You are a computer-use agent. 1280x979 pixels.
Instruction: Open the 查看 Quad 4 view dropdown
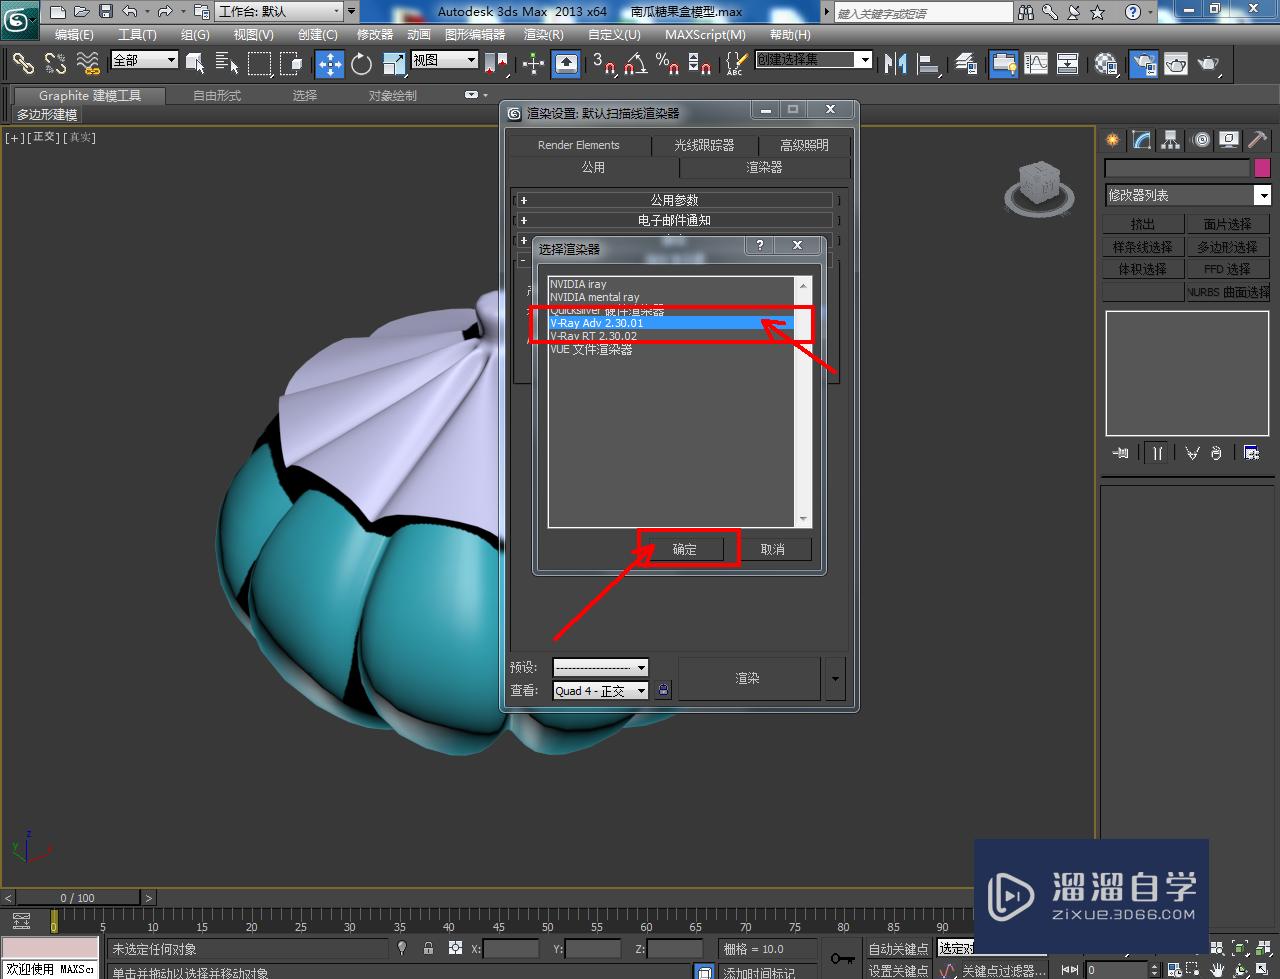click(x=600, y=690)
